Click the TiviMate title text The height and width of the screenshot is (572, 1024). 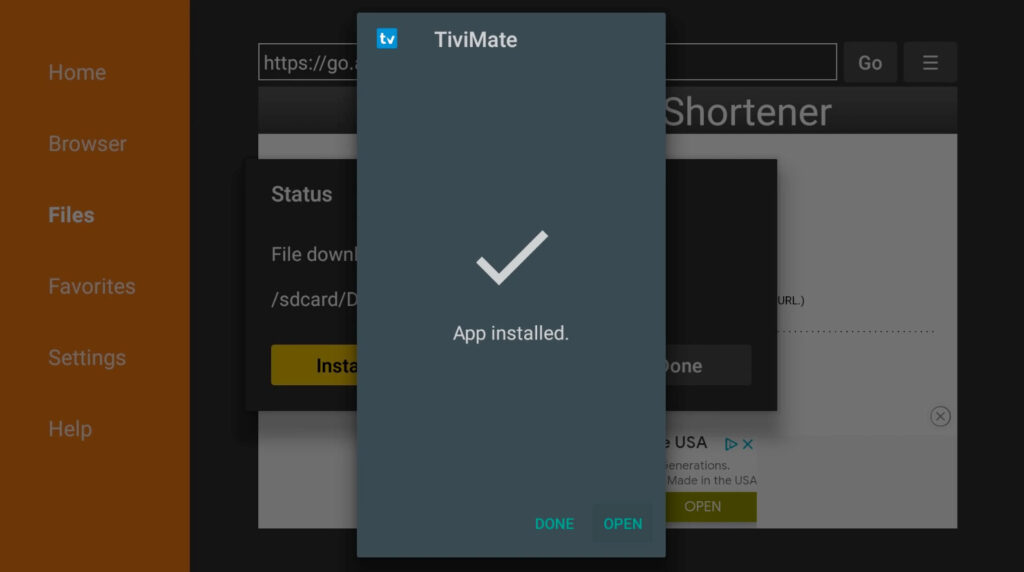[475, 40]
